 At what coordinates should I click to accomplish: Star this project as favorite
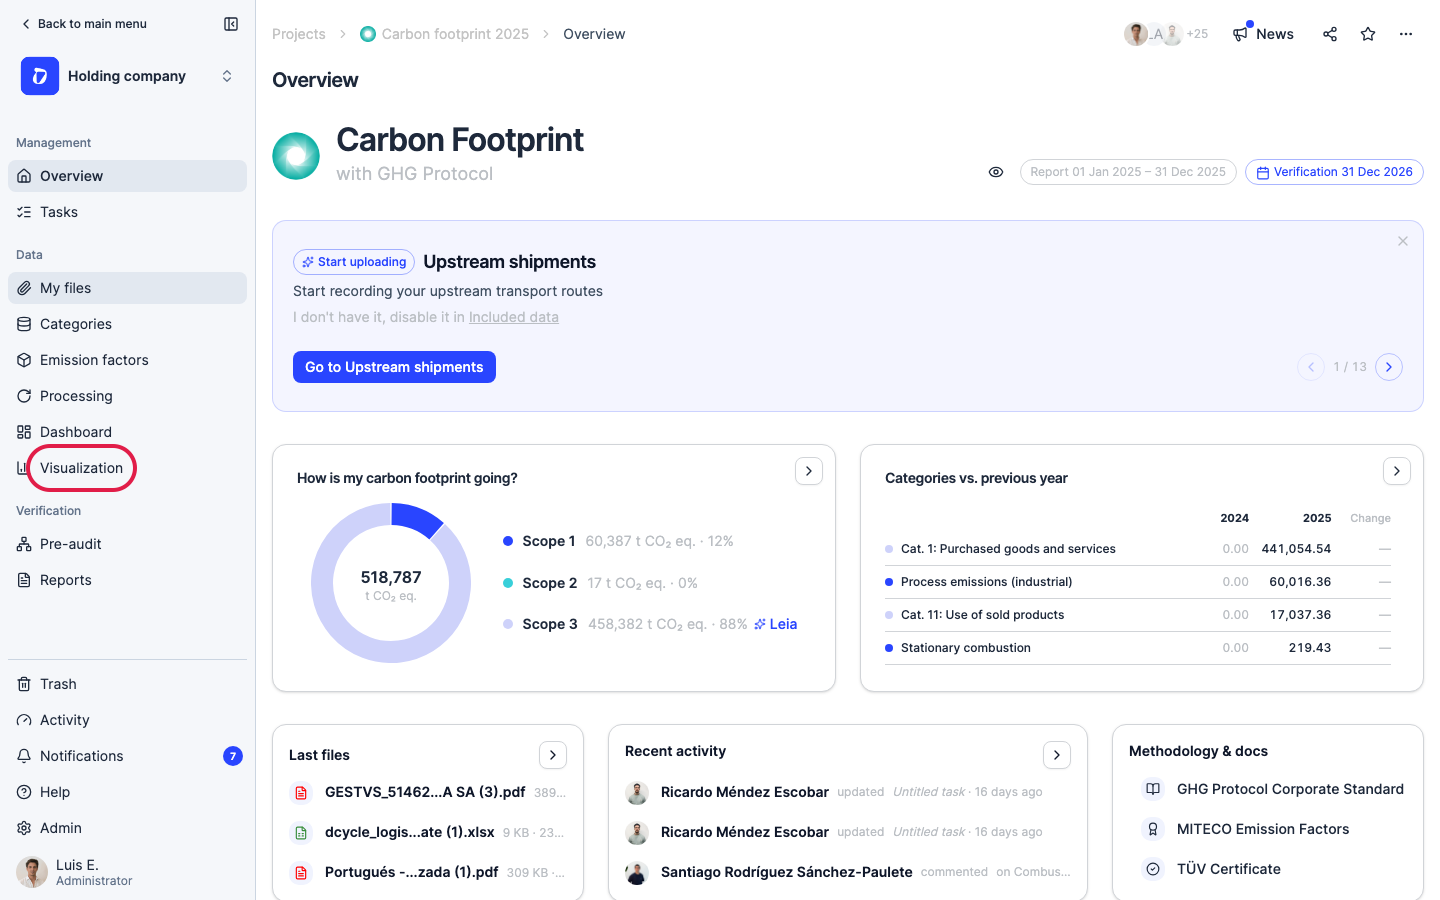coord(1368,34)
